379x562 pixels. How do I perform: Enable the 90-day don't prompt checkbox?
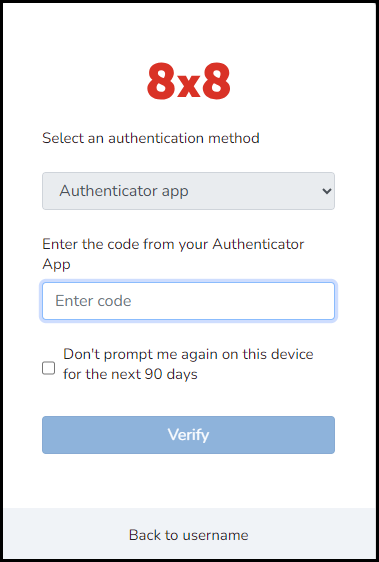click(48, 368)
